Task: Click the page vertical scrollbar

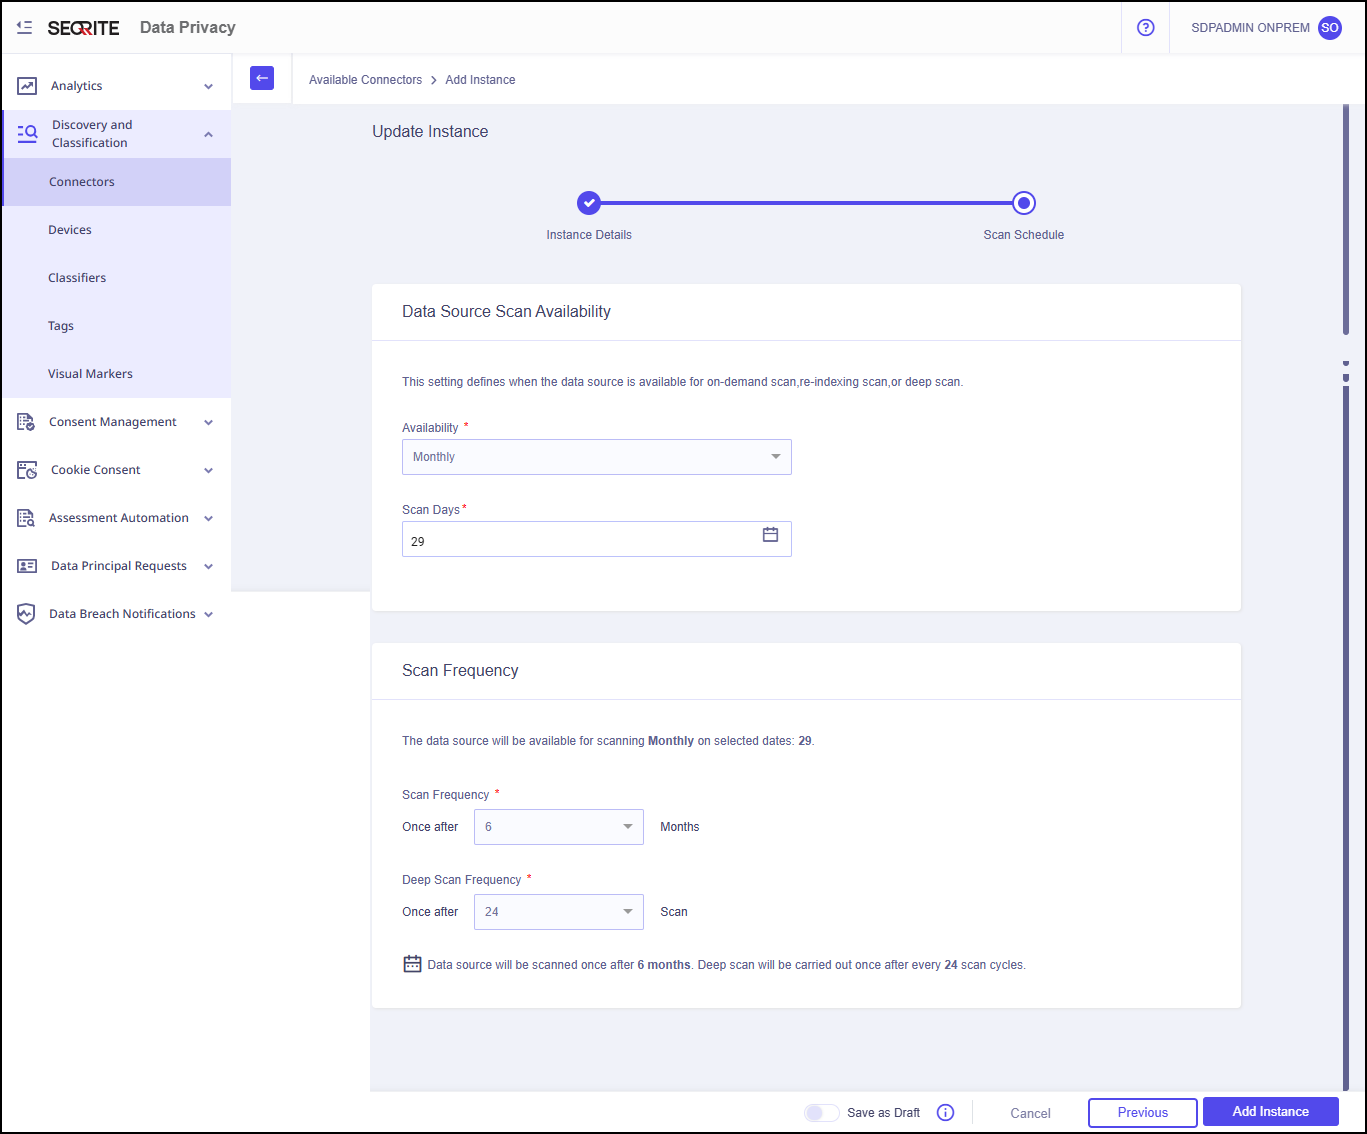Action: pos(1346,220)
